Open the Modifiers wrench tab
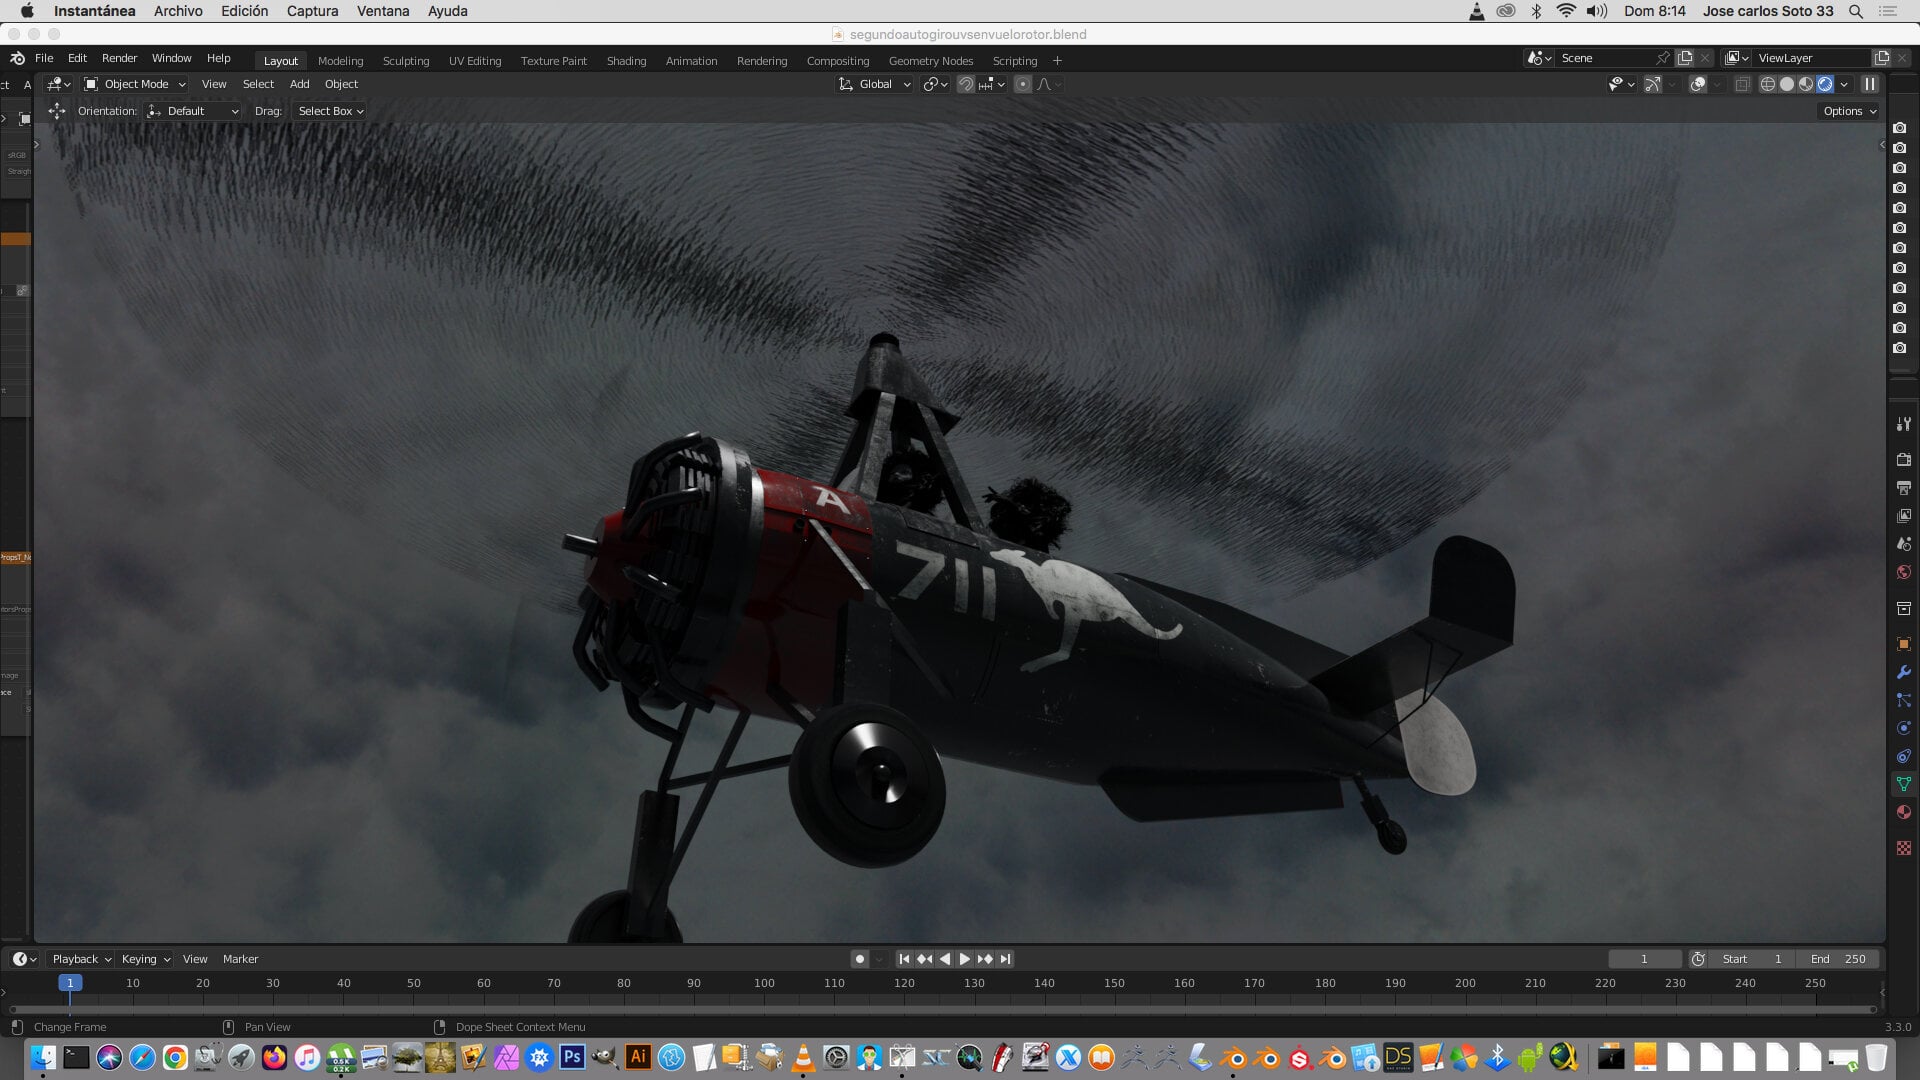Viewport: 1920px width, 1080px height. (1903, 672)
